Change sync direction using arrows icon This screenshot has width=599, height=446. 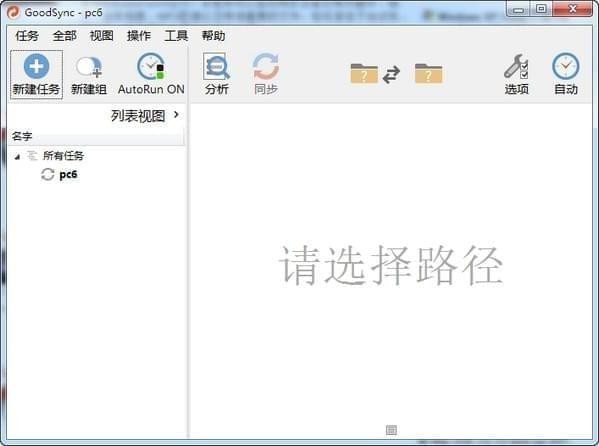tap(391, 74)
